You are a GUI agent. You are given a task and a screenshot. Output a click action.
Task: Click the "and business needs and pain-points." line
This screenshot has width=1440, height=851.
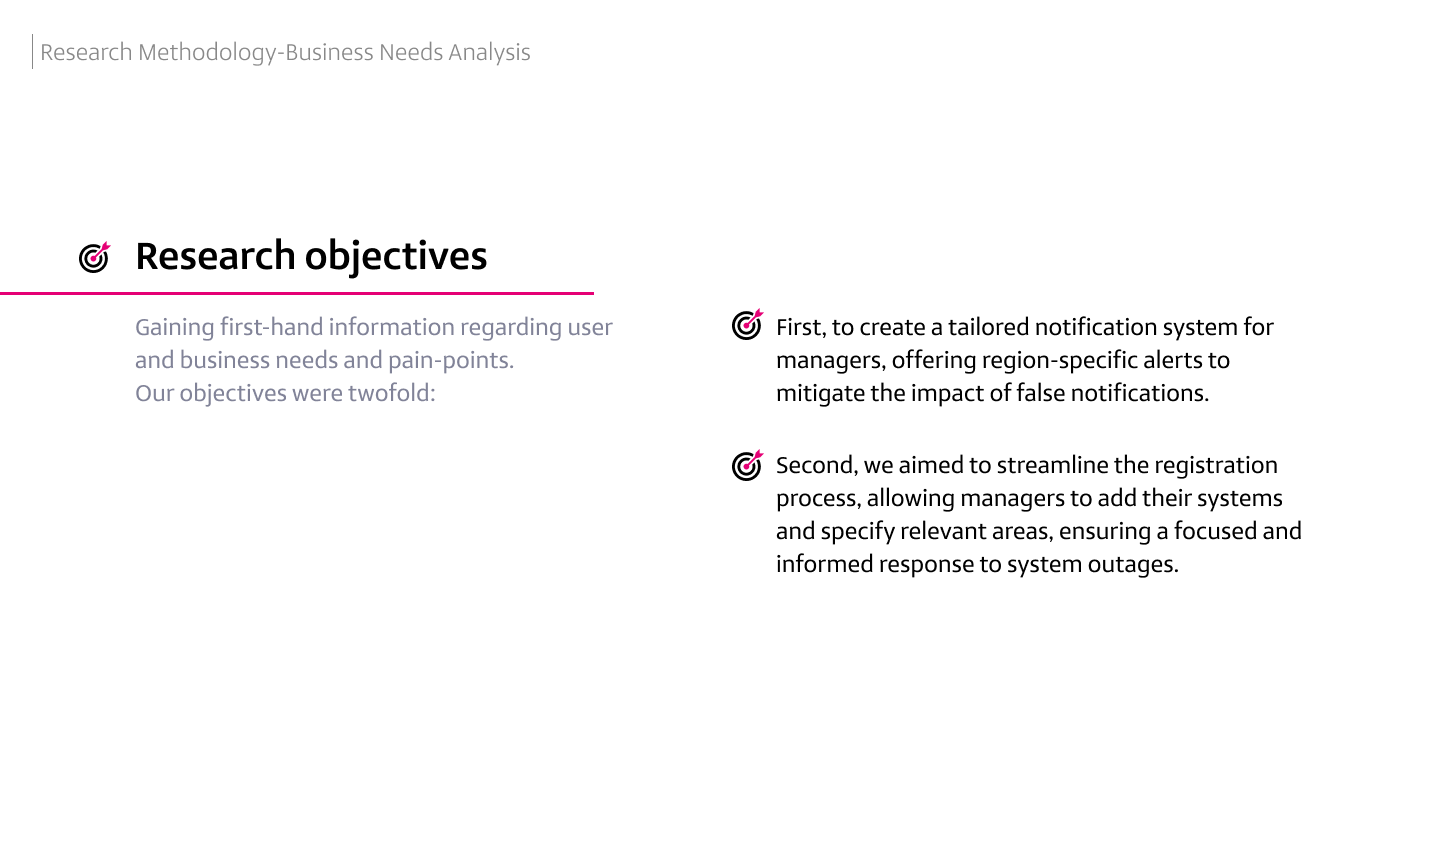coord(324,360)
